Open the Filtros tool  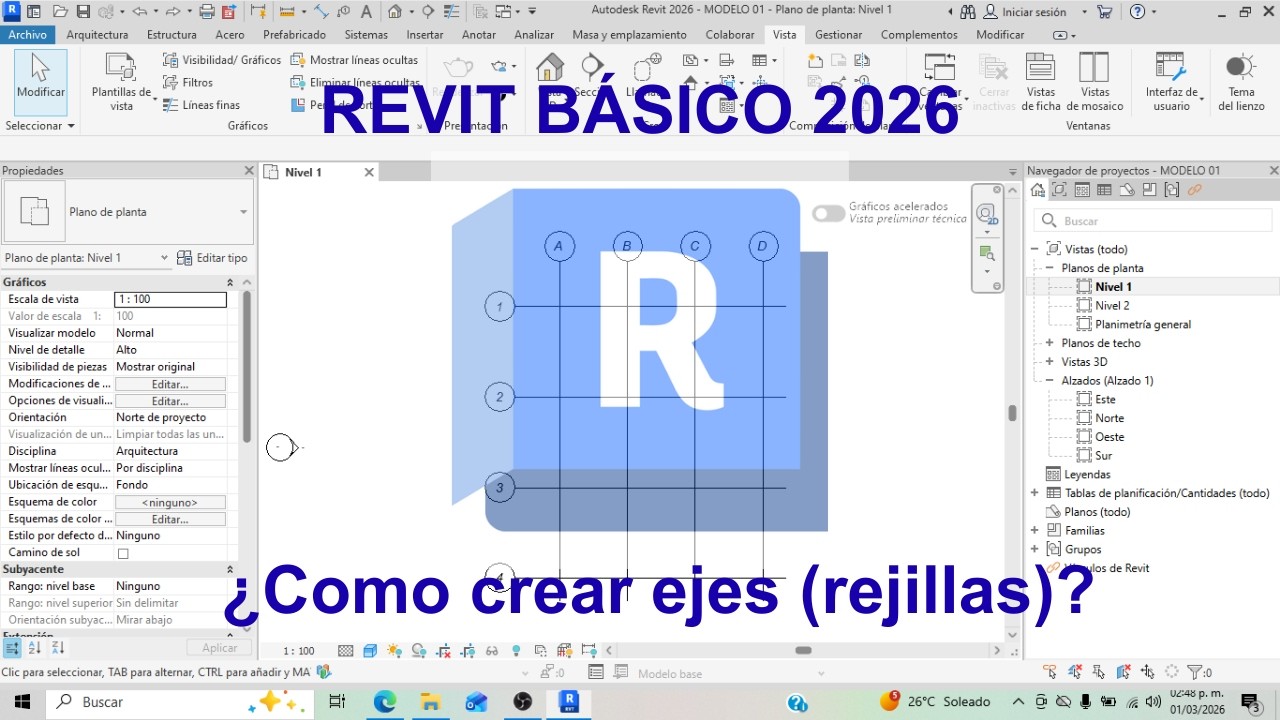(x=188, y=82)
